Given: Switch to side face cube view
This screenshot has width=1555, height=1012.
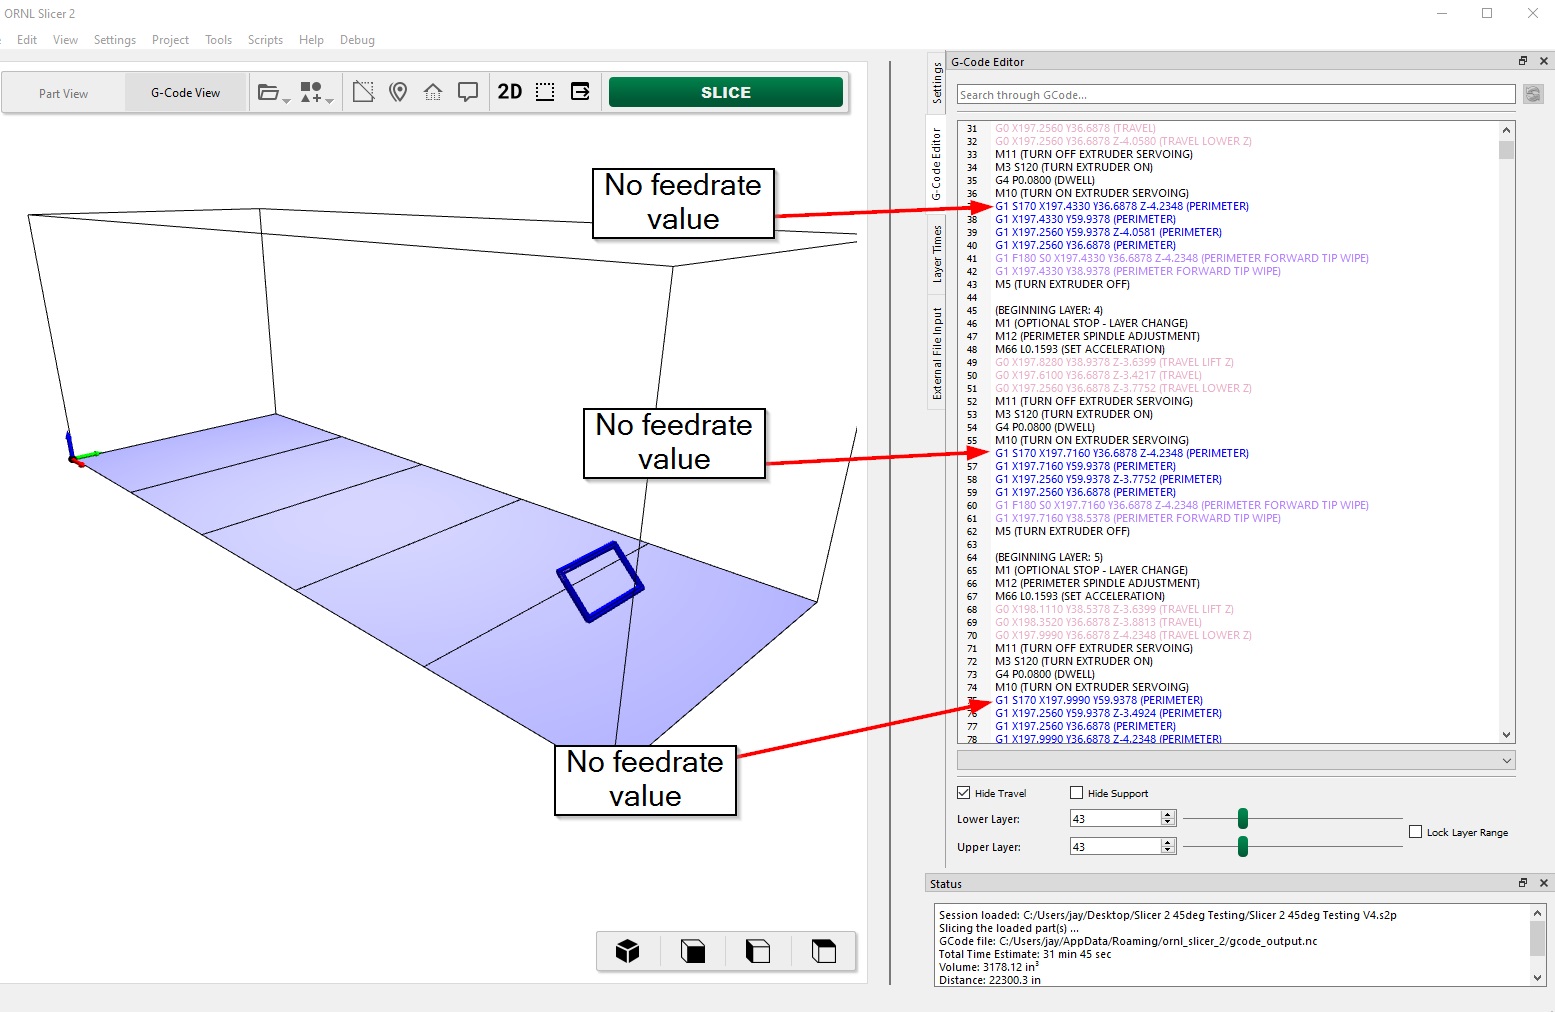Looking at the screenshot, I should (x=758, y=951).
